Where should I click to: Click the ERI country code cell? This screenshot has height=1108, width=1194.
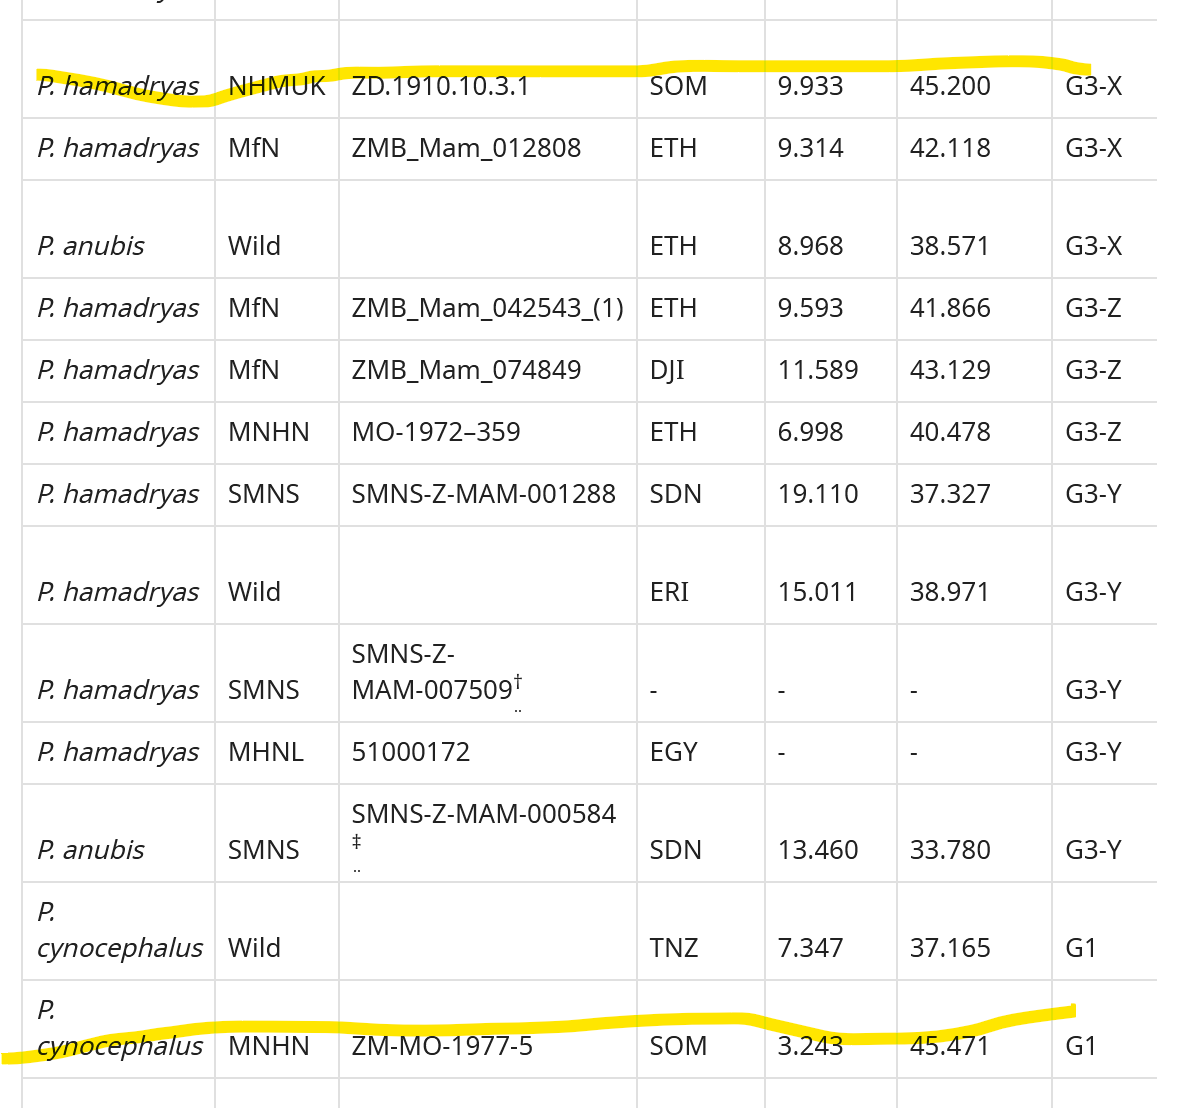point(669,593)
